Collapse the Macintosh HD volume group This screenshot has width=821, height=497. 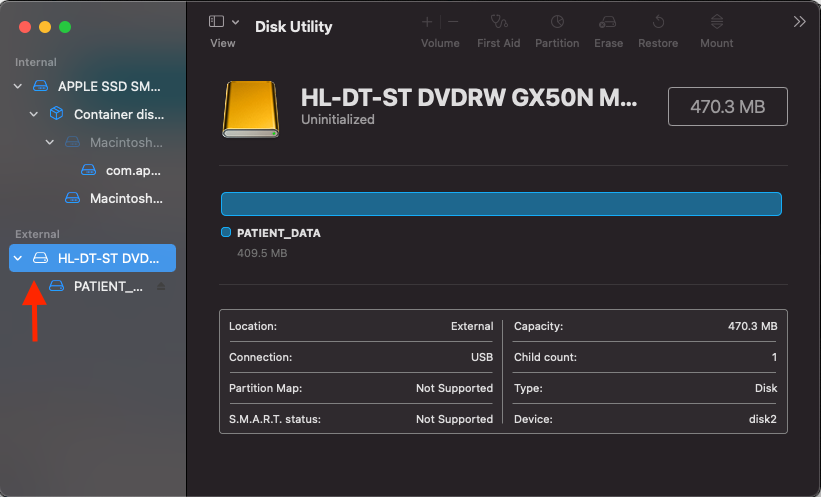pos(50,143)
